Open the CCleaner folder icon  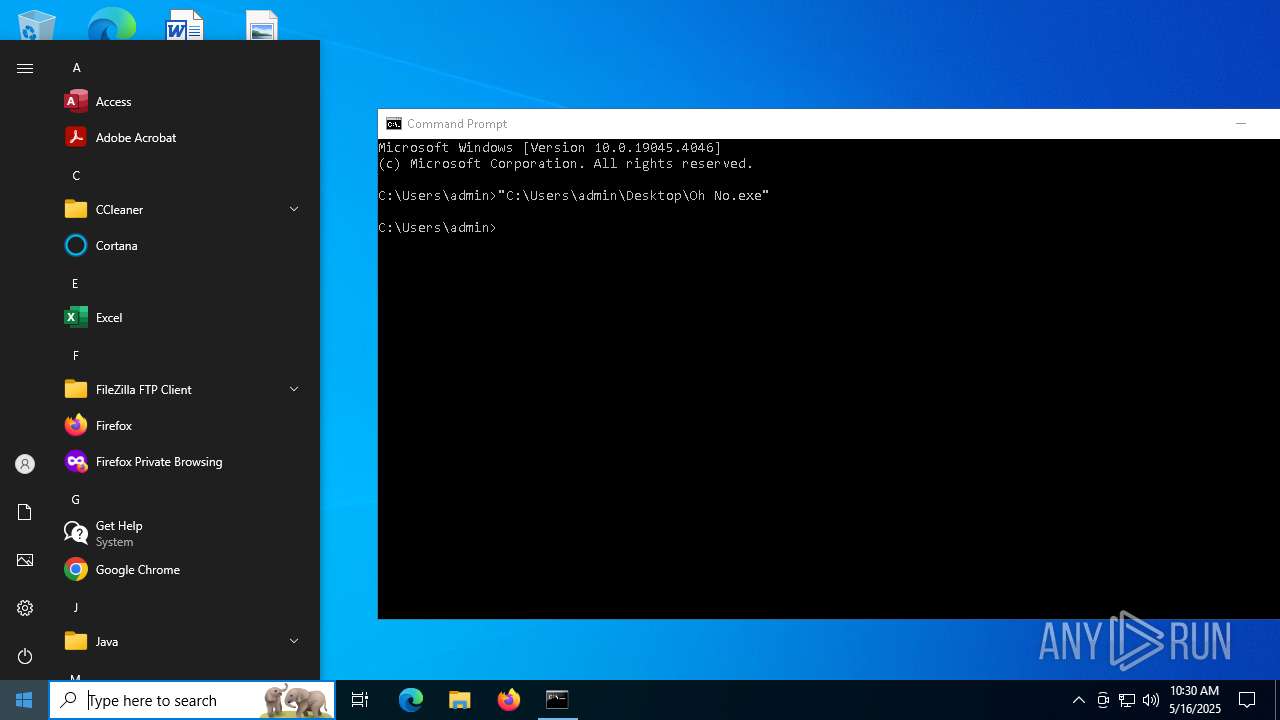(x=76, y=209)
